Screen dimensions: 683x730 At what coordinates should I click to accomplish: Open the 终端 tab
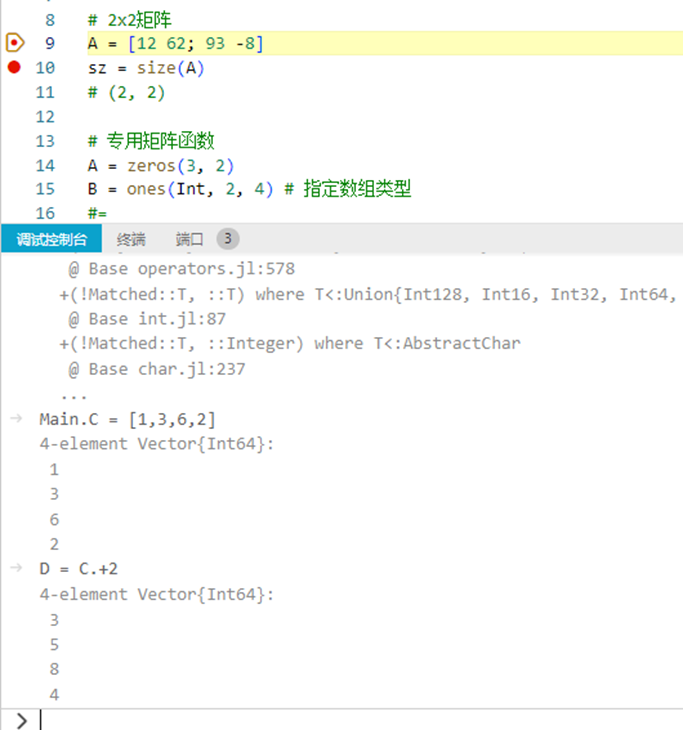(131, 239)
